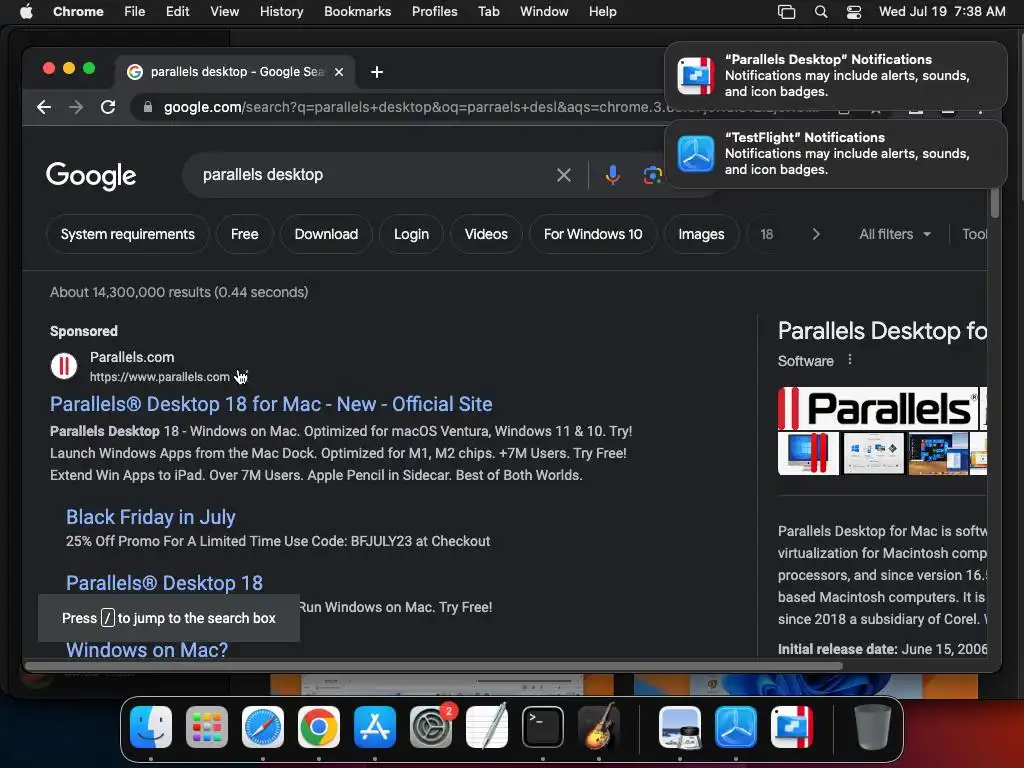Open the Tab menu
Screen dimensions: 1024x768
click(488, 12)
